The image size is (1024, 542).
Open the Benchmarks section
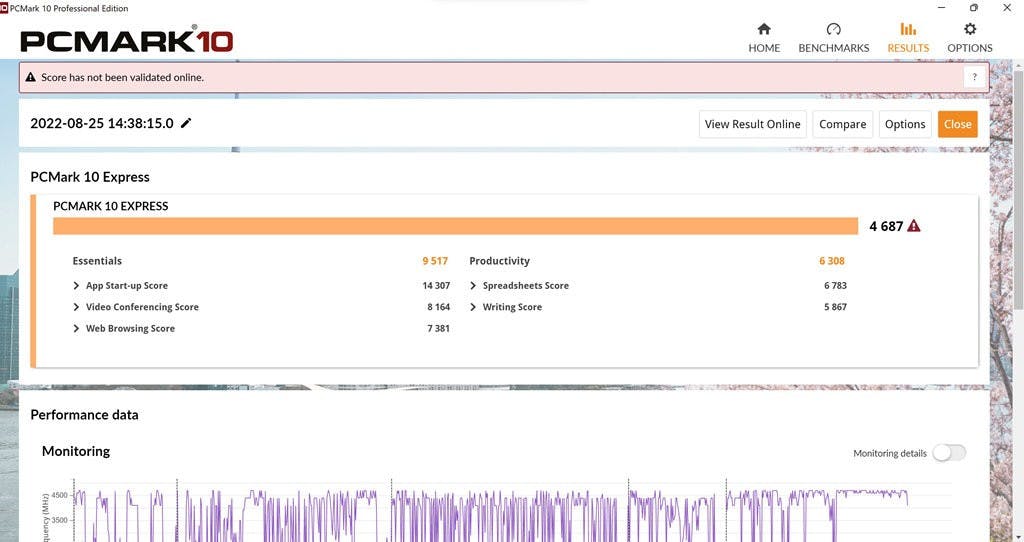pyautogui.click(x=833, y=38)
